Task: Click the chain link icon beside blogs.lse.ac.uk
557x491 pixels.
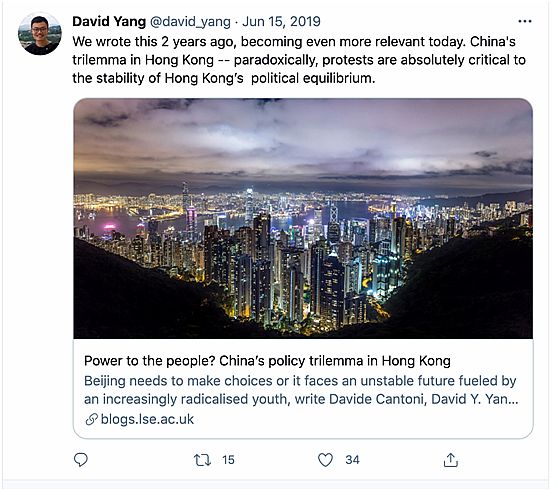Action: click(x=91, y=420)
